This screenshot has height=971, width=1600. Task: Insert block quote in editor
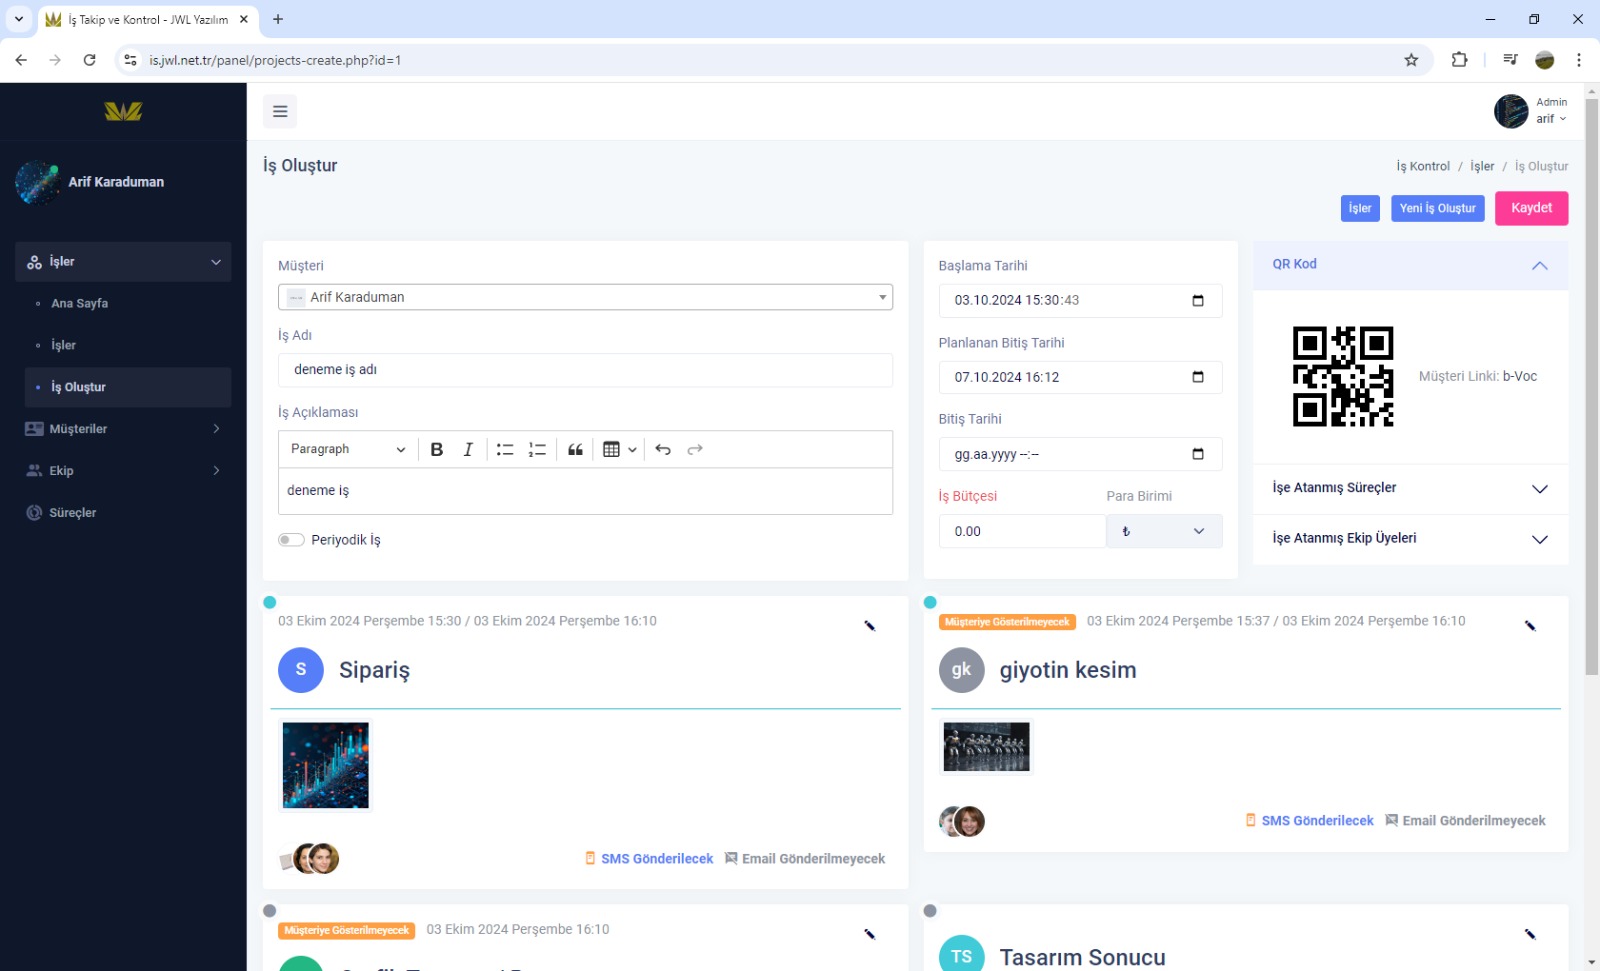pos(575,450)
